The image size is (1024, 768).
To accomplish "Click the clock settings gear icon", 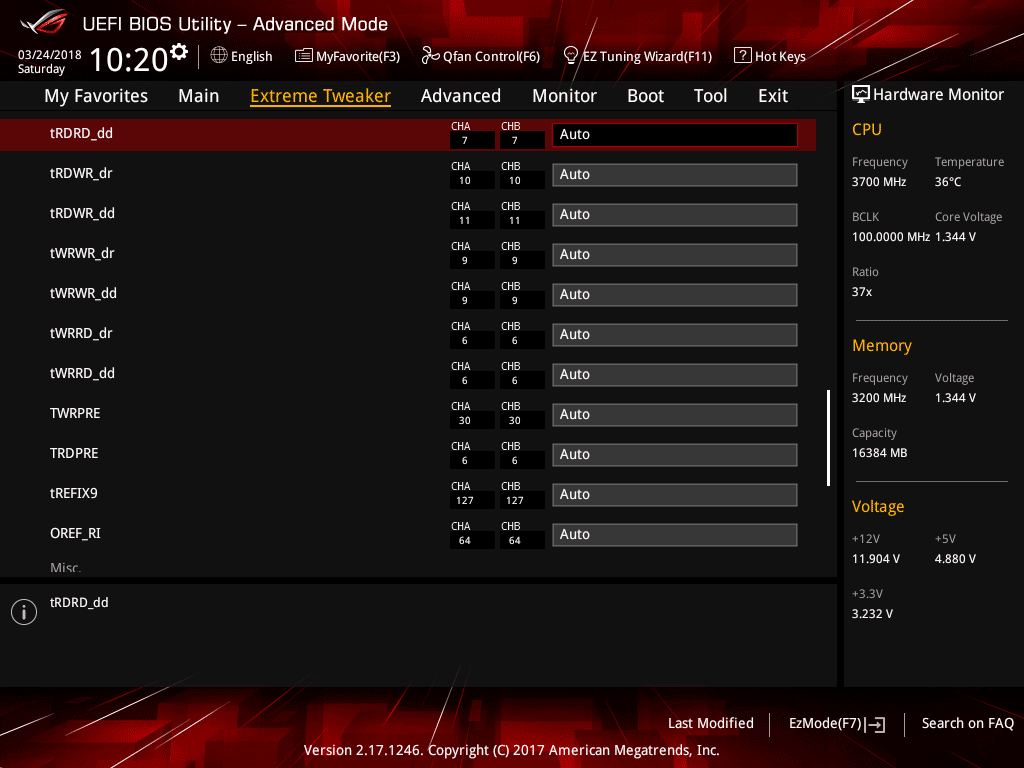I will [x=179, y=52].
